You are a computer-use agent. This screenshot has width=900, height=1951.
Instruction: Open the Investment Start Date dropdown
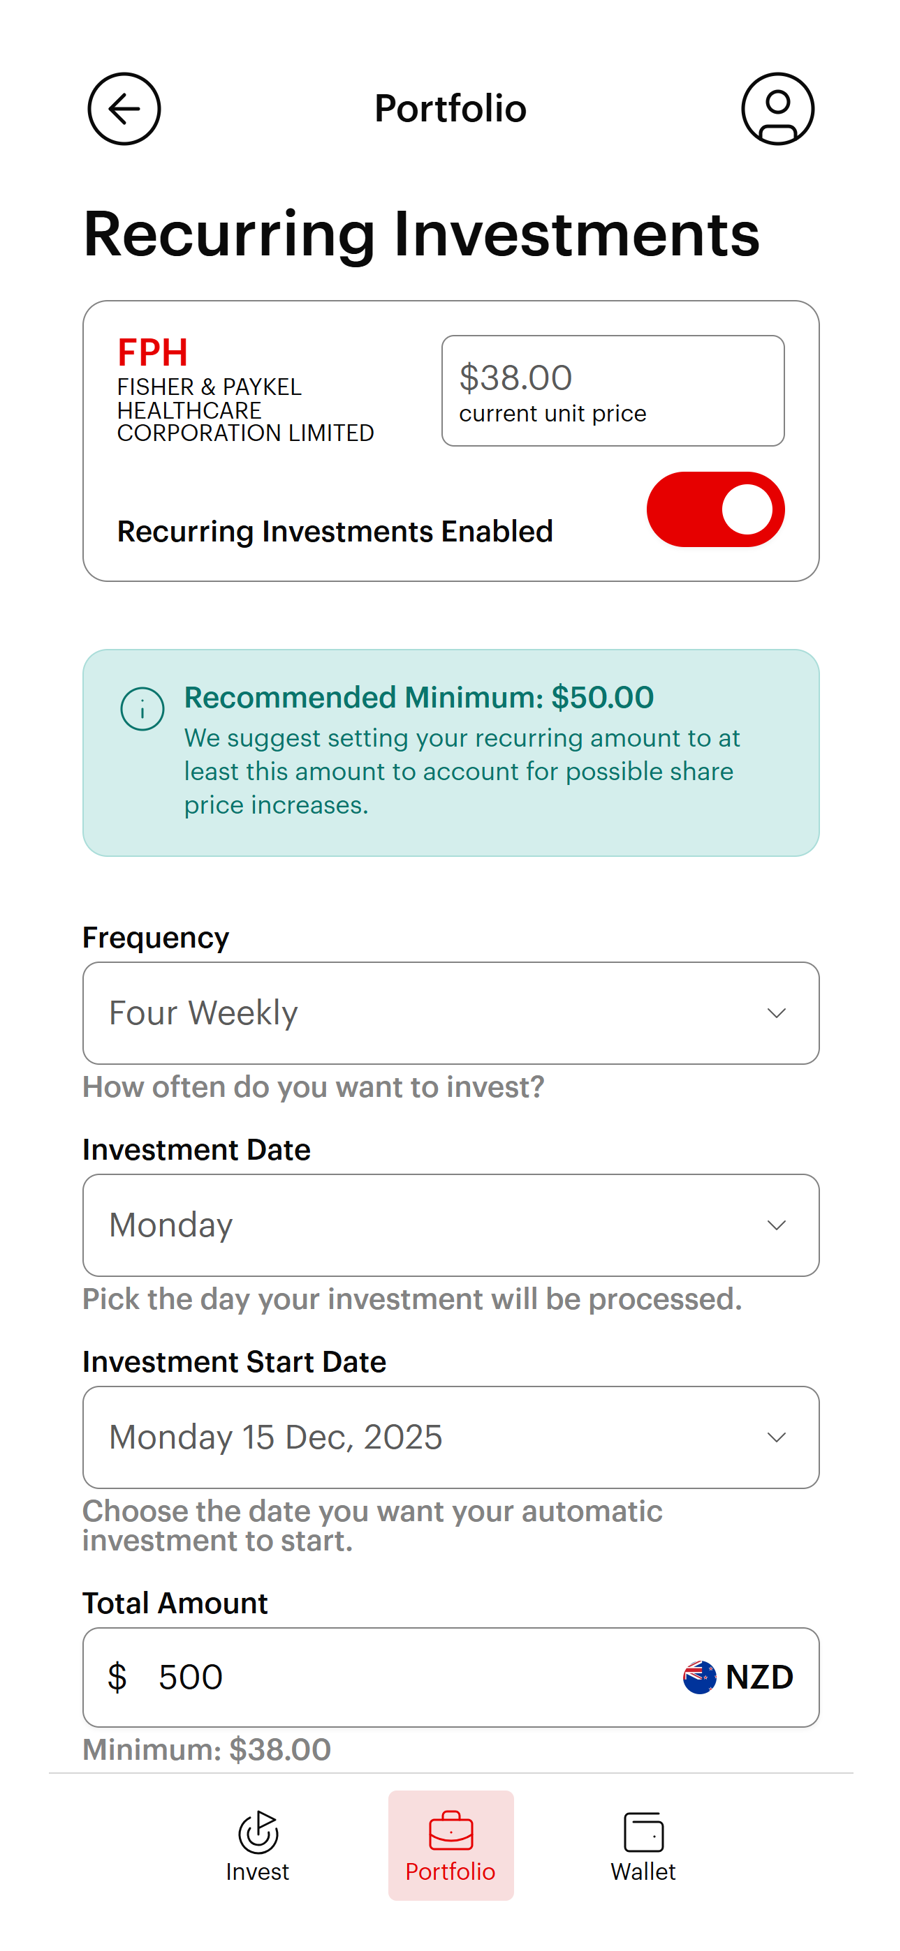point(450,1437)
